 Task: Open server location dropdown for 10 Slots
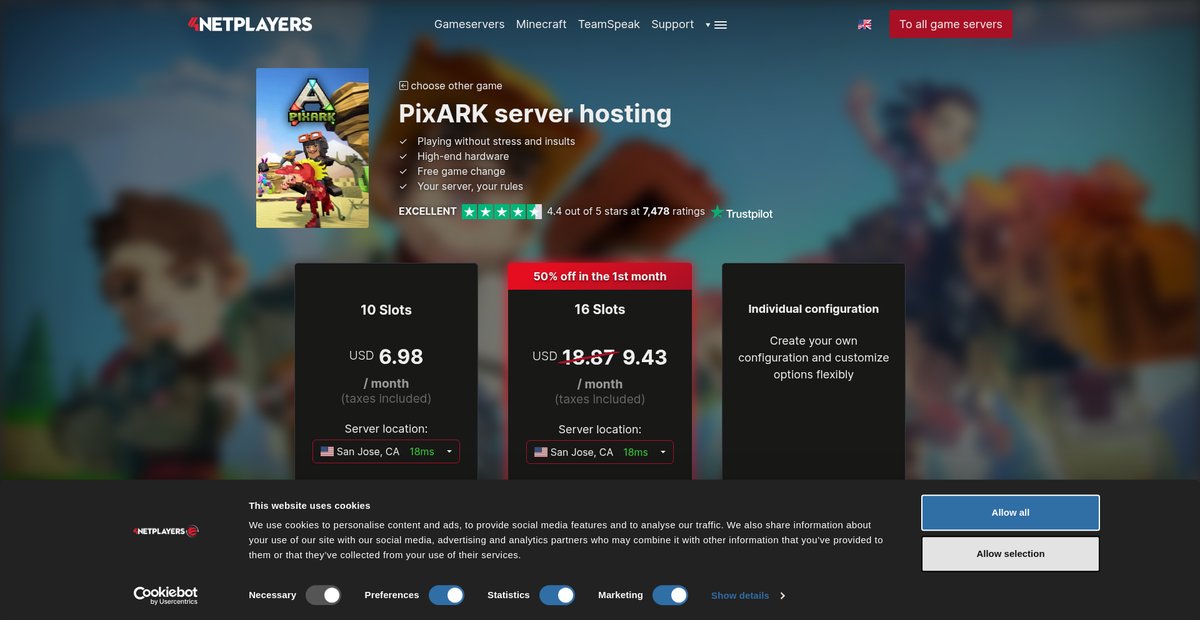point(386,452)
